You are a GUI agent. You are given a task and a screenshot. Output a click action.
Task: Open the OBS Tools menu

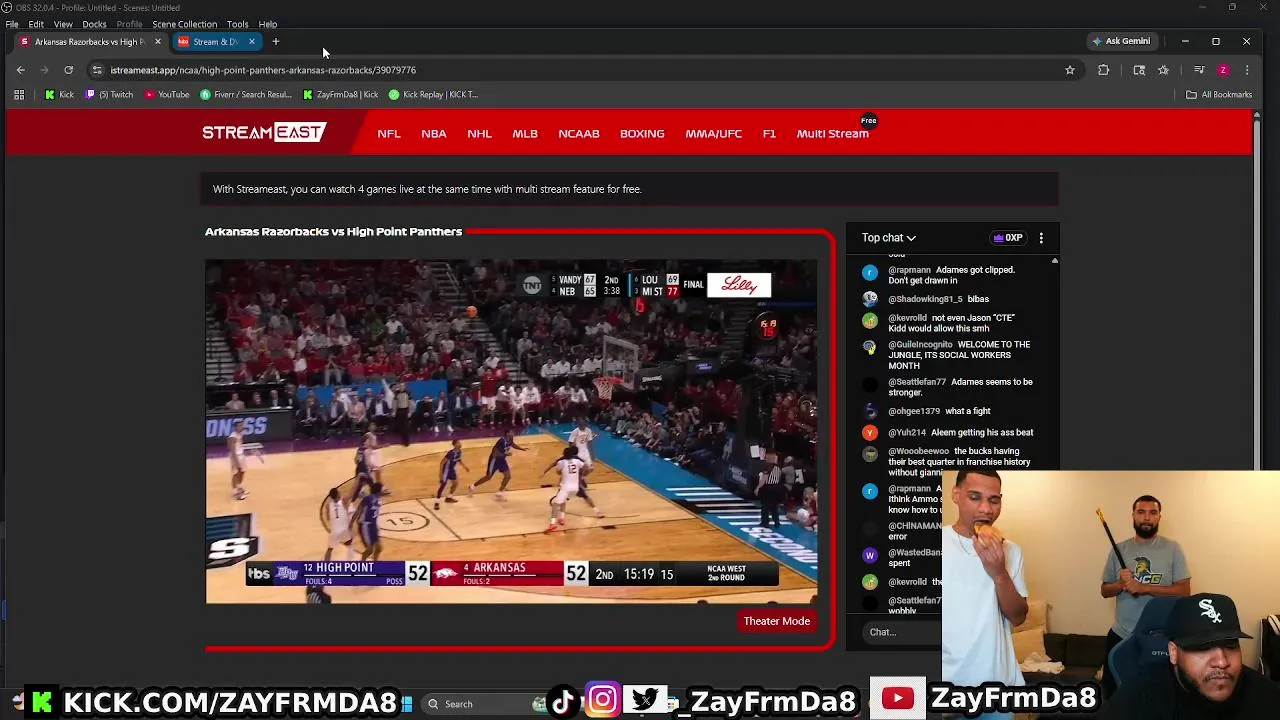[237, 24]
